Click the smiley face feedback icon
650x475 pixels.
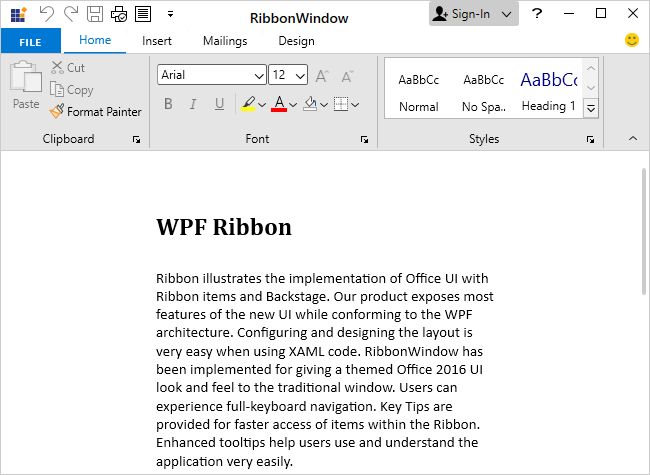click(632, 41)
